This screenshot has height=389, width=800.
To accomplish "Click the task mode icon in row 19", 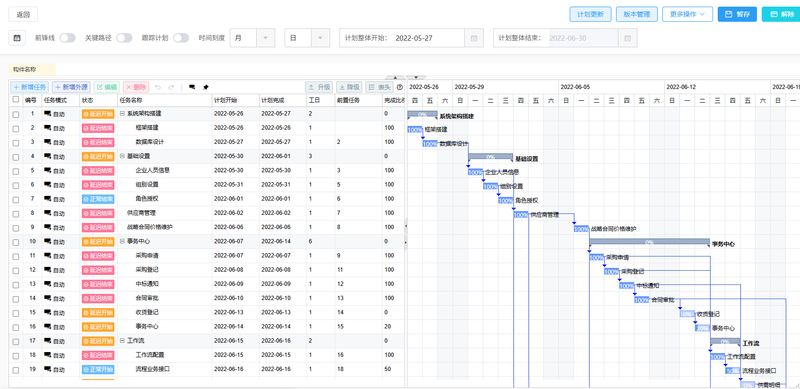I will click(x=48, y=369).
